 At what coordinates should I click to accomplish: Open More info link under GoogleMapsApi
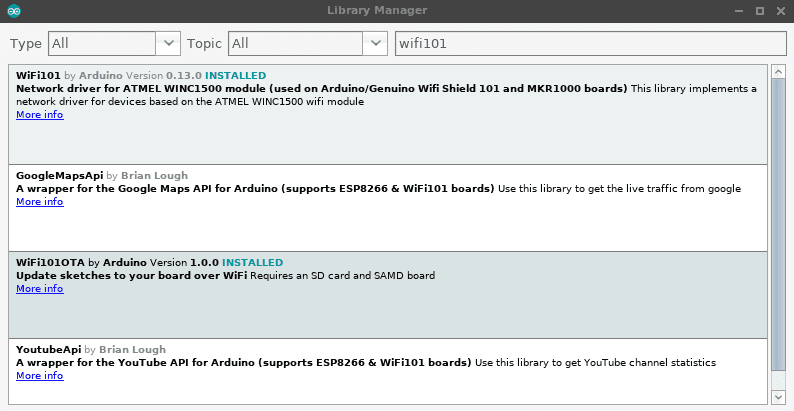click(39, 202)
